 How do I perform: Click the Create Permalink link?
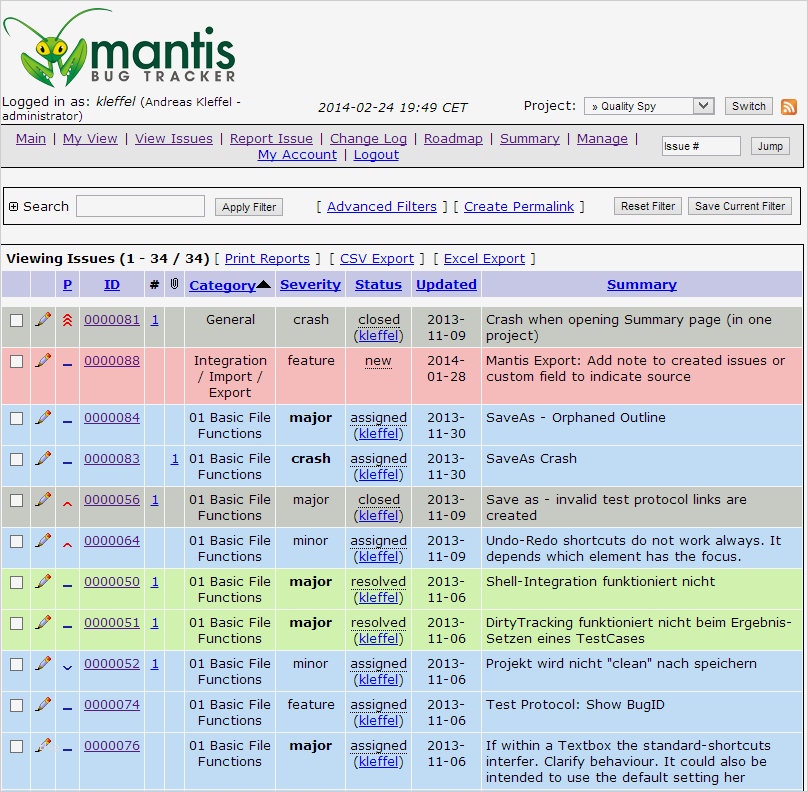pyautogui.click(x=519, y=207)
